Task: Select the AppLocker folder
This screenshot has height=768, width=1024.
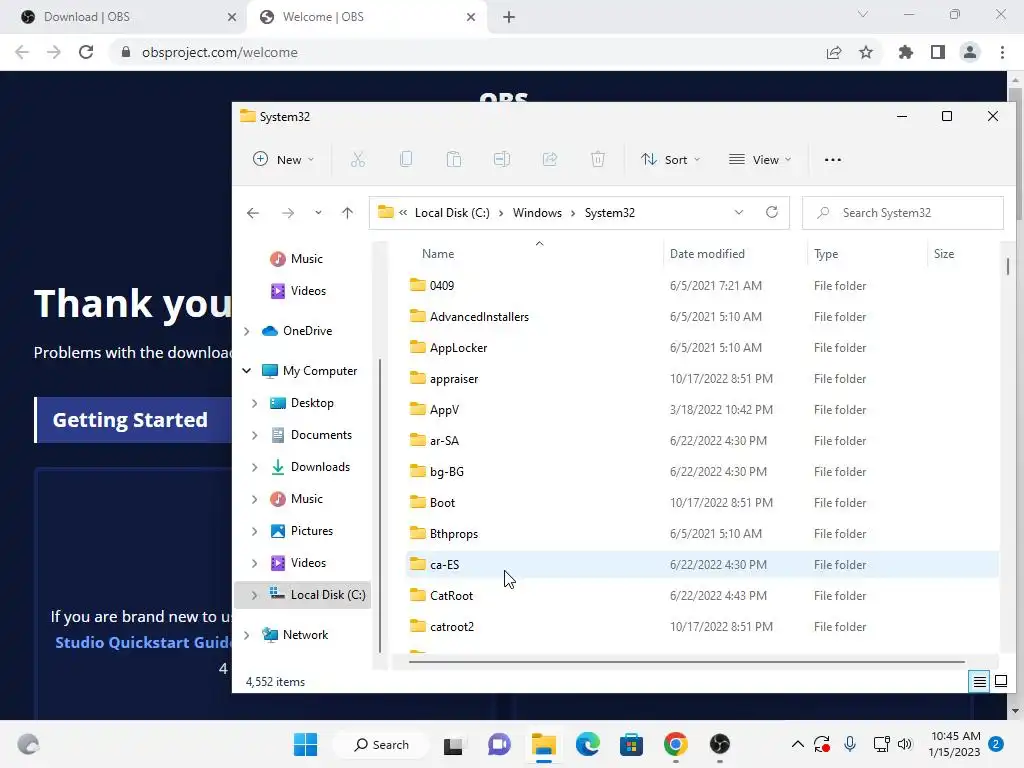Action: 702,348
